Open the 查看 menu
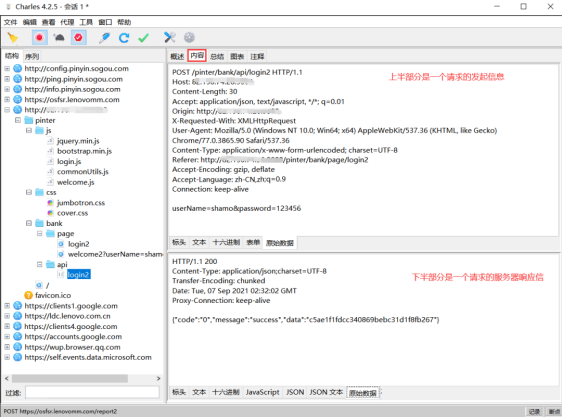The image size is (562, 417). (x=48, y=22)
